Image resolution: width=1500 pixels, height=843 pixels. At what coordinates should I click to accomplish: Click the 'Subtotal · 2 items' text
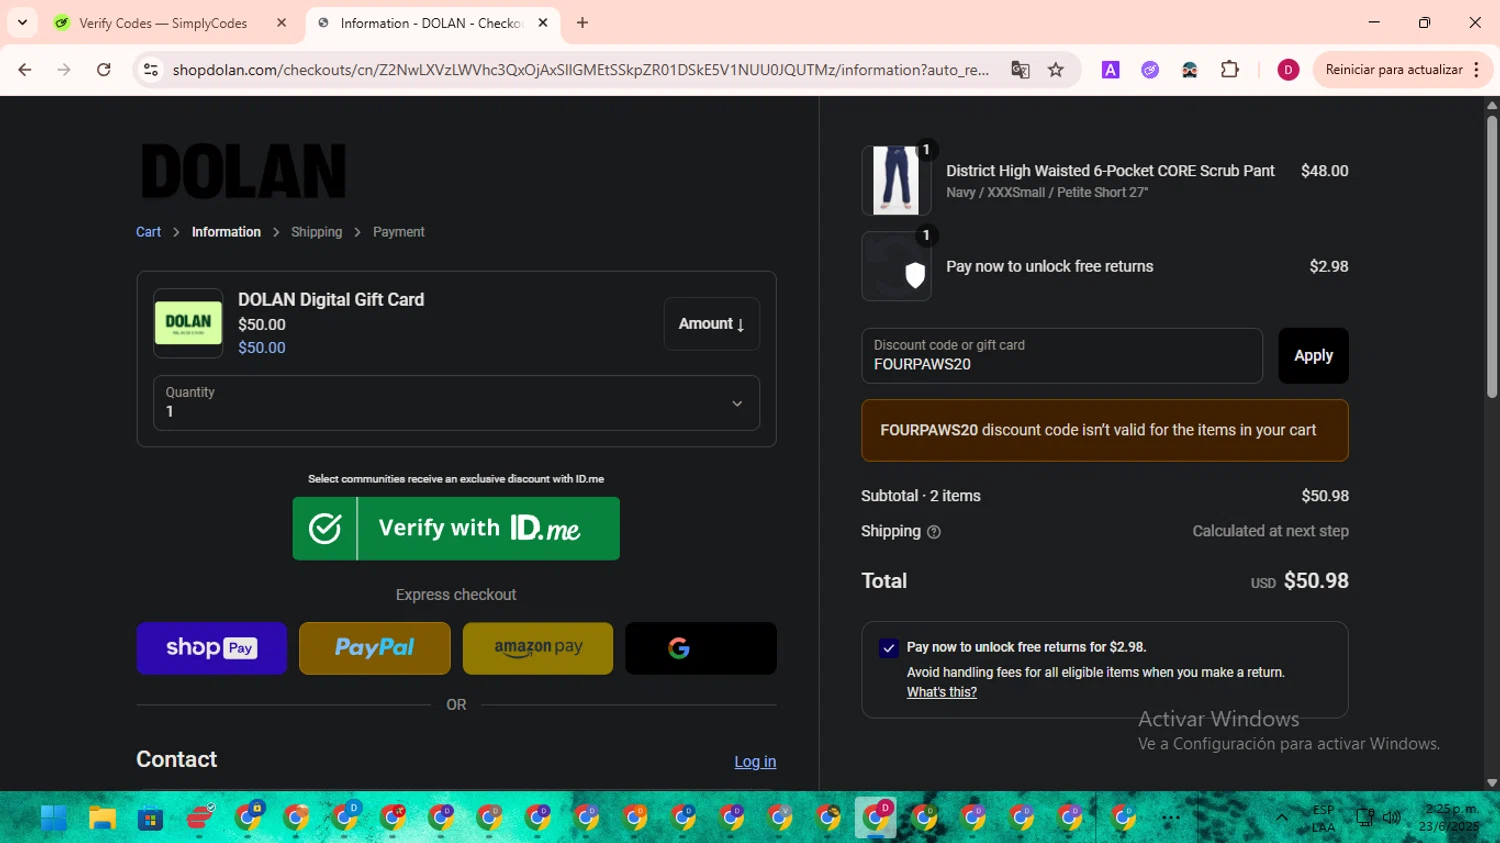[x=921, y=496]
